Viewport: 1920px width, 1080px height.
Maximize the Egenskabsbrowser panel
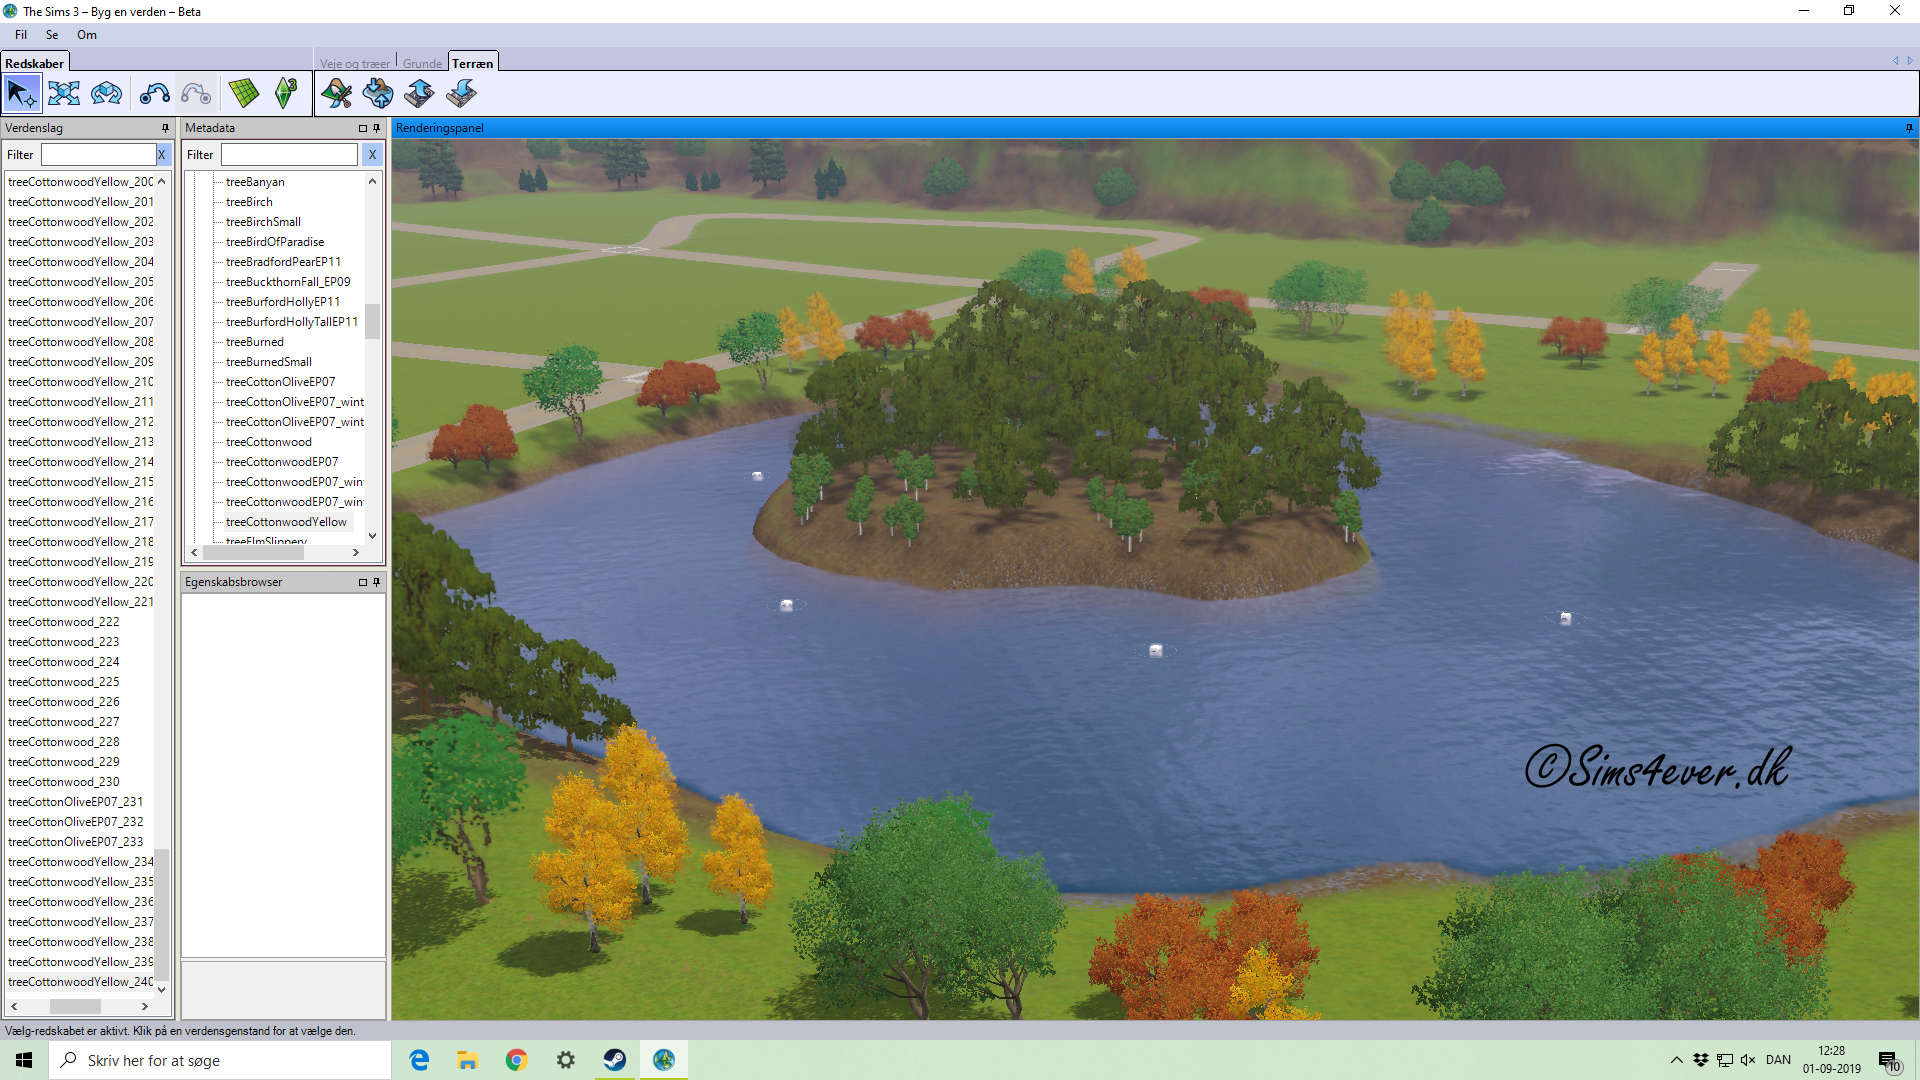point(363,582)
